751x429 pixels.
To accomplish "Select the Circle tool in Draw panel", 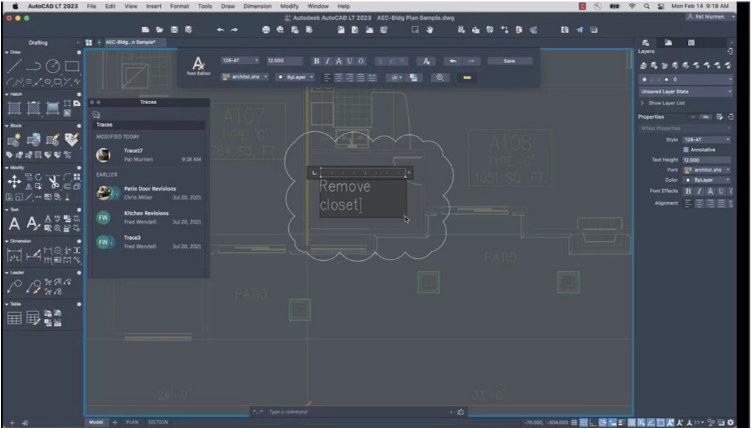I will coord(54,66).
